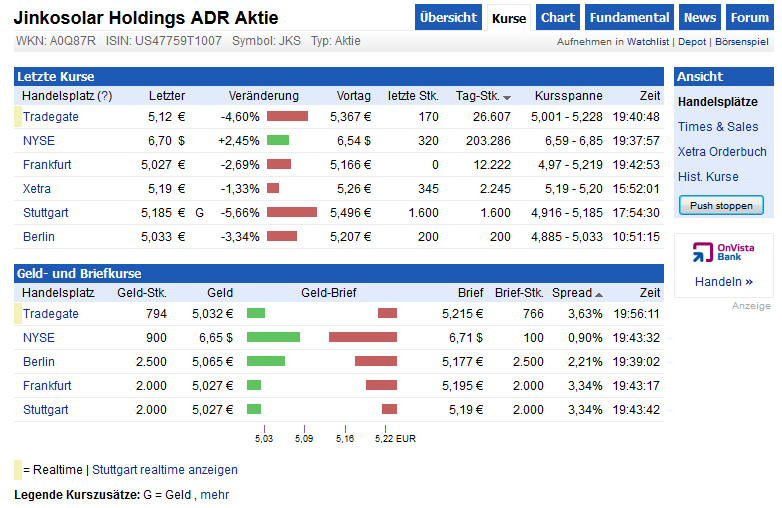Click the Tag-Stk. sort arrow
The height and width of the screenshot is (508, 782).
pyautogui.click(x=507, y=97)
